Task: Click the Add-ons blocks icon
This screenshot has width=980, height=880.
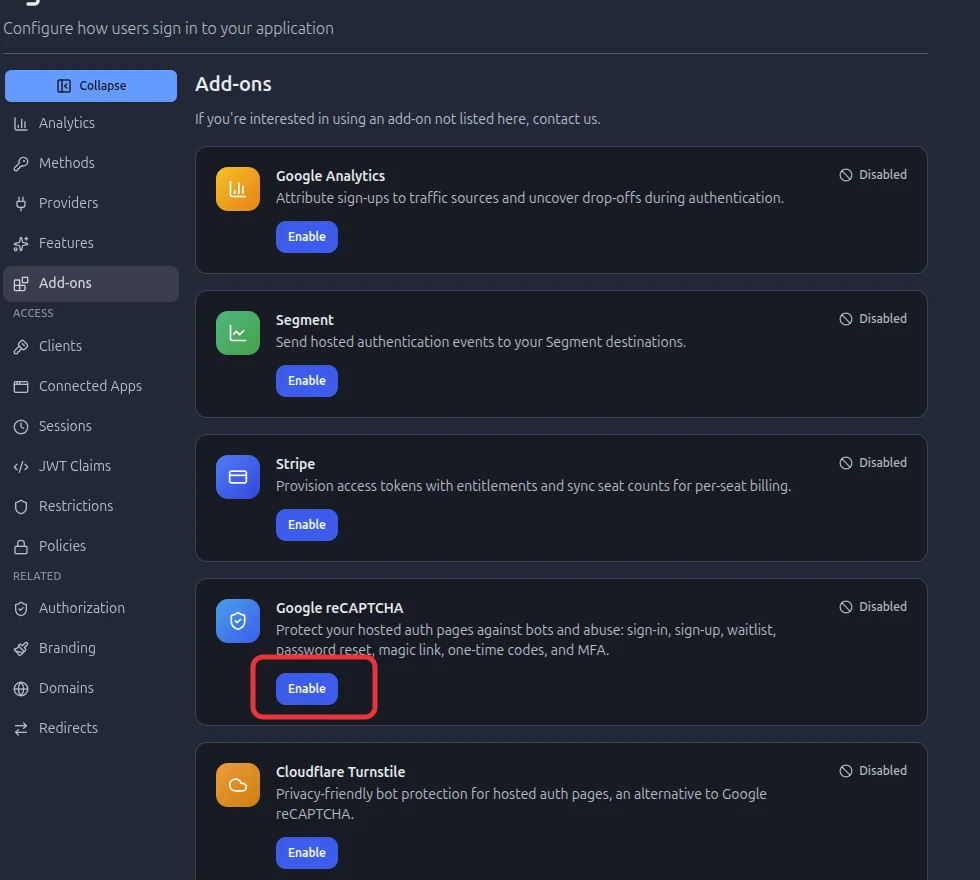Action: pos(21,284)
